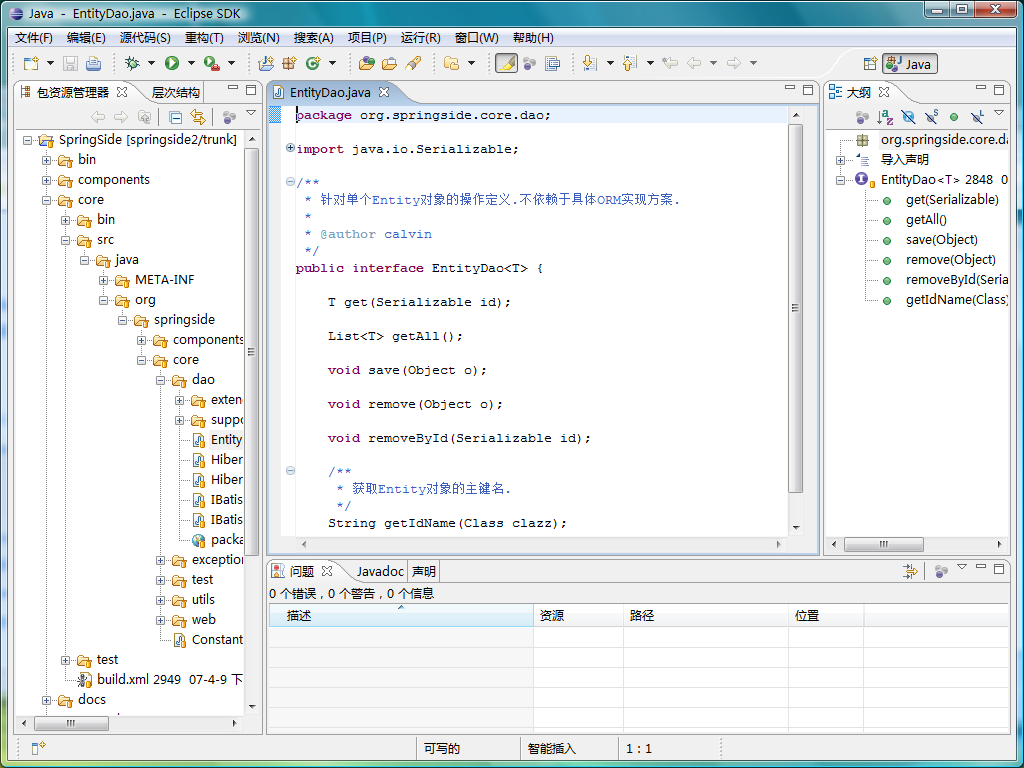
Task: Expand the docs folder node
Action: pos(46,700)
